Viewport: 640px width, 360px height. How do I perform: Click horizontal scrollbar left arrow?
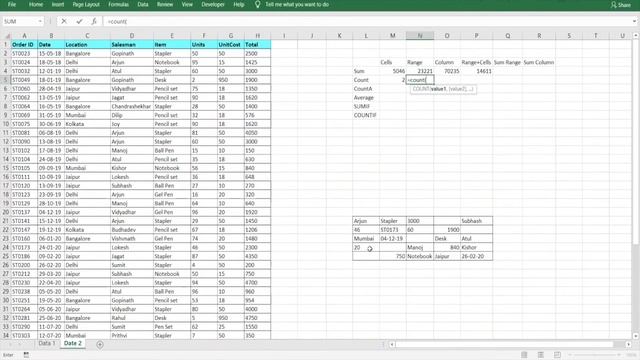[x=392, y=344]
